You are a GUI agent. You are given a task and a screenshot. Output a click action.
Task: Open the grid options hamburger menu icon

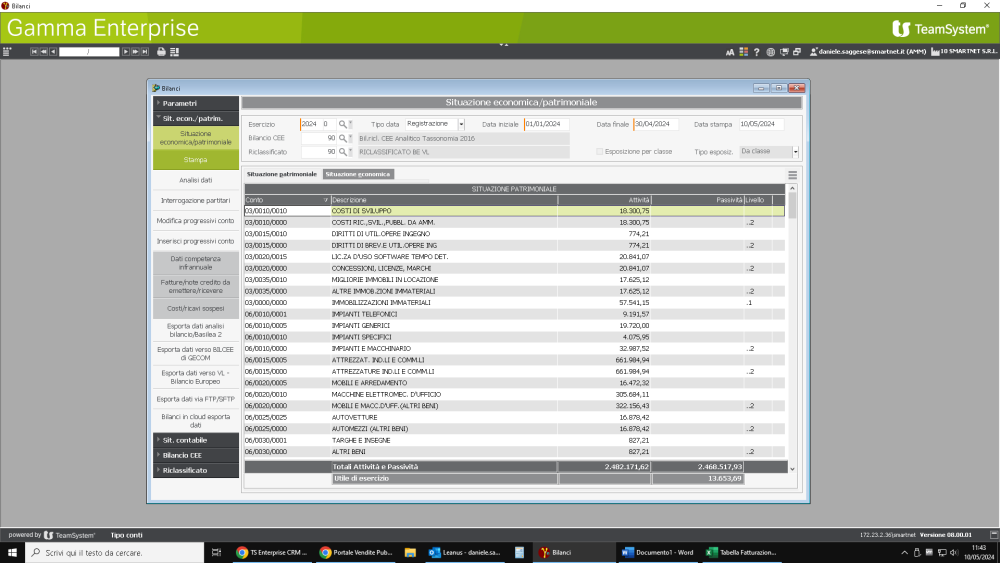point(792,174)
